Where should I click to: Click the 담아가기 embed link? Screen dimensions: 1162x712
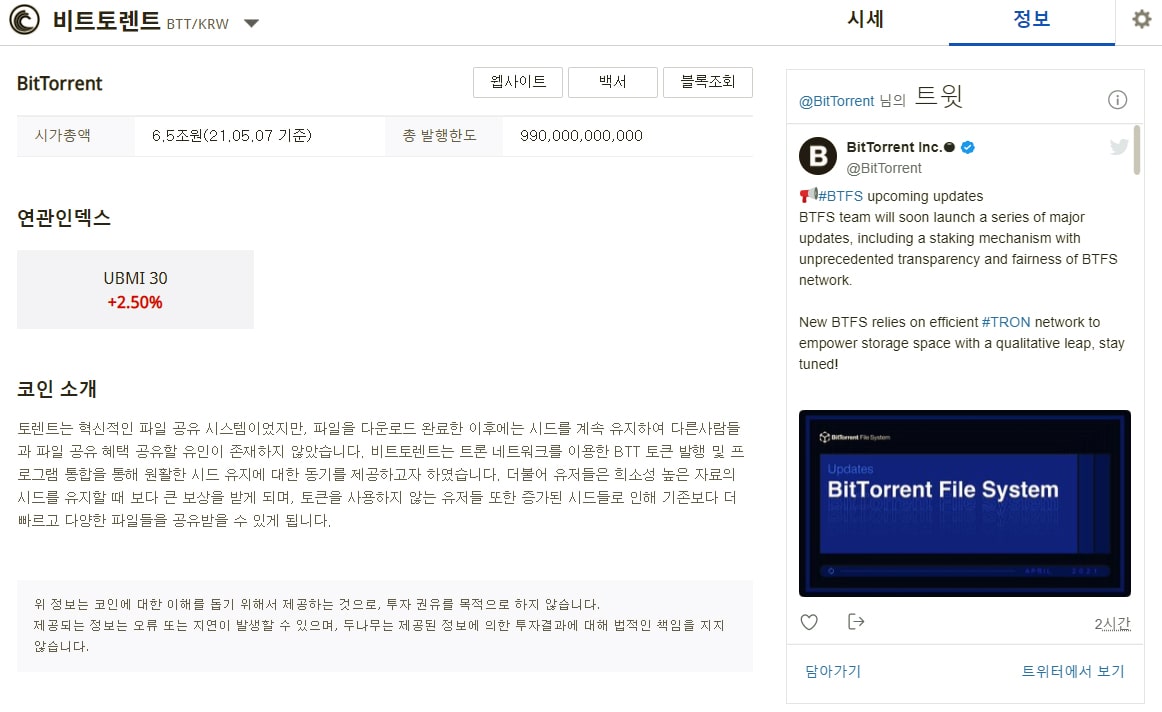click(833, 671)
